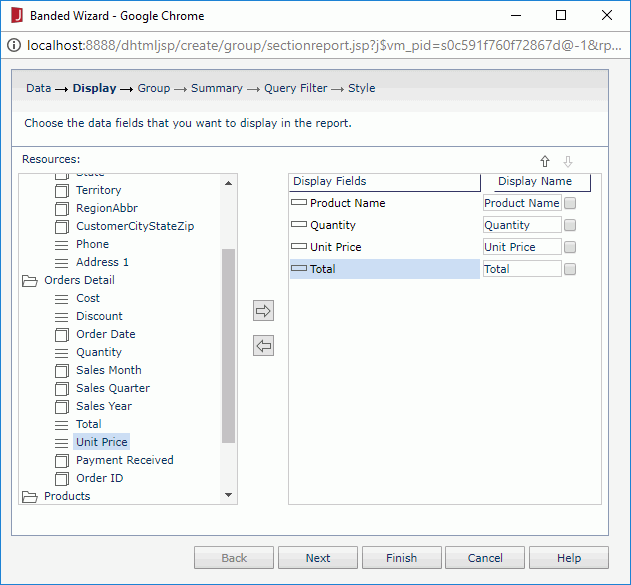Toggle the checkbox next to Product Name
The image size is (631, 585).
point(570,203)
